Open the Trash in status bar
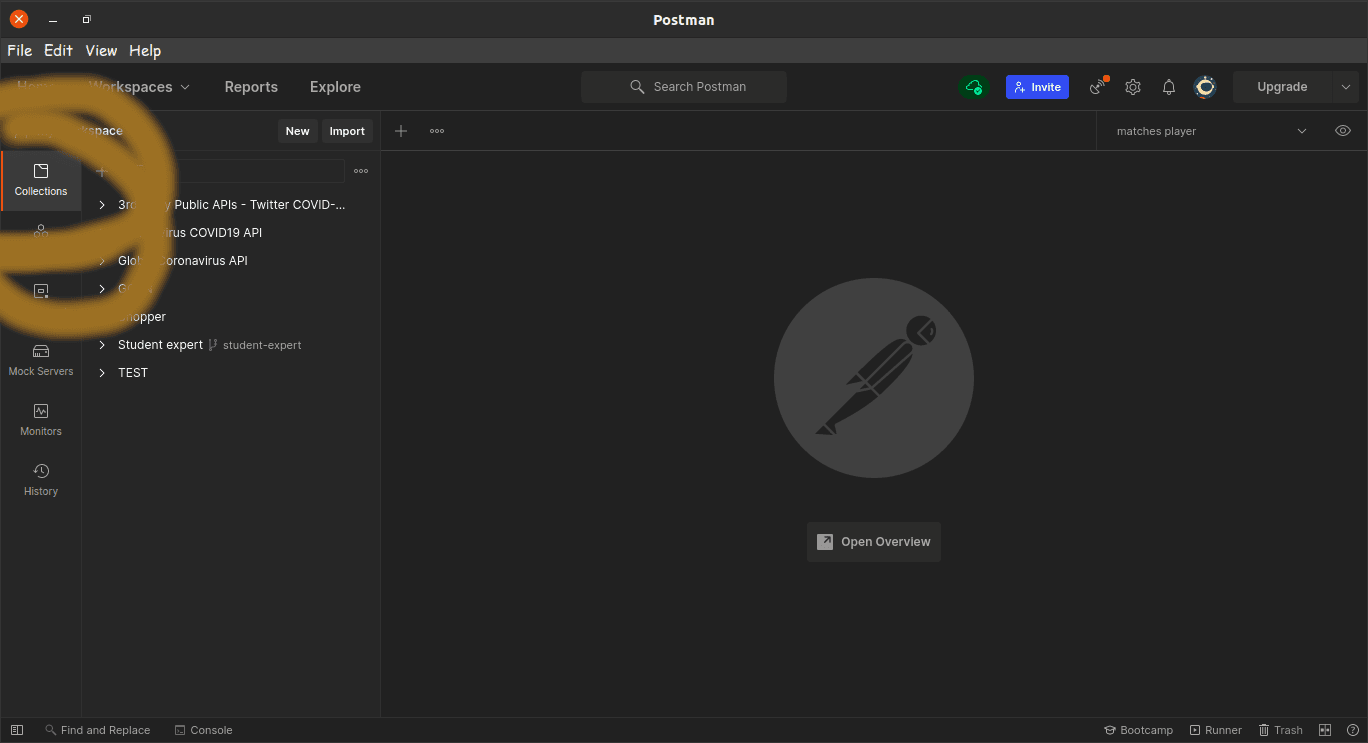The height and width of the screenshot is (743, 1368). coord(1280,730)
